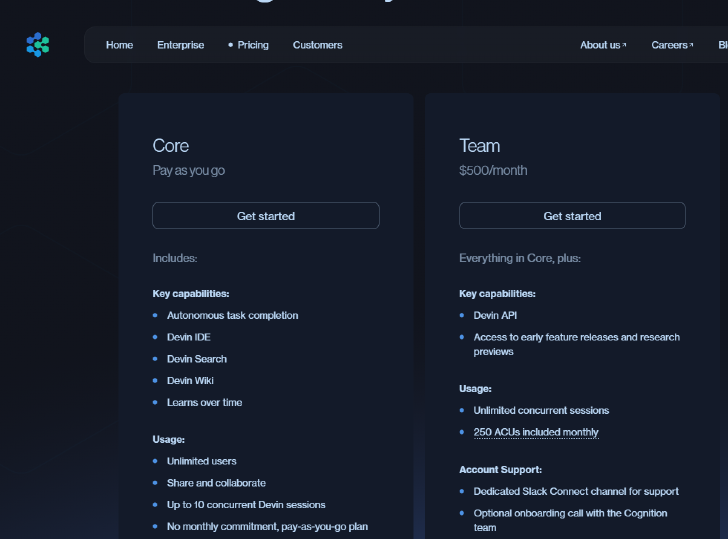Click Usage: heading in Team card
The width and height of the screenshot is (728, 539).
[x=475, y=389]
